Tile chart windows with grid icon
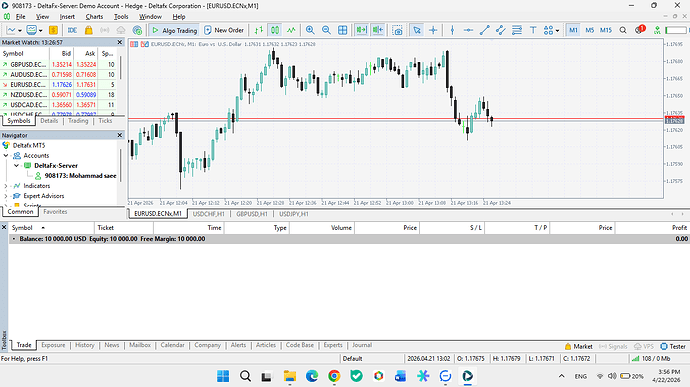Viewport: 690px width, 387px height. pos(342,30)
